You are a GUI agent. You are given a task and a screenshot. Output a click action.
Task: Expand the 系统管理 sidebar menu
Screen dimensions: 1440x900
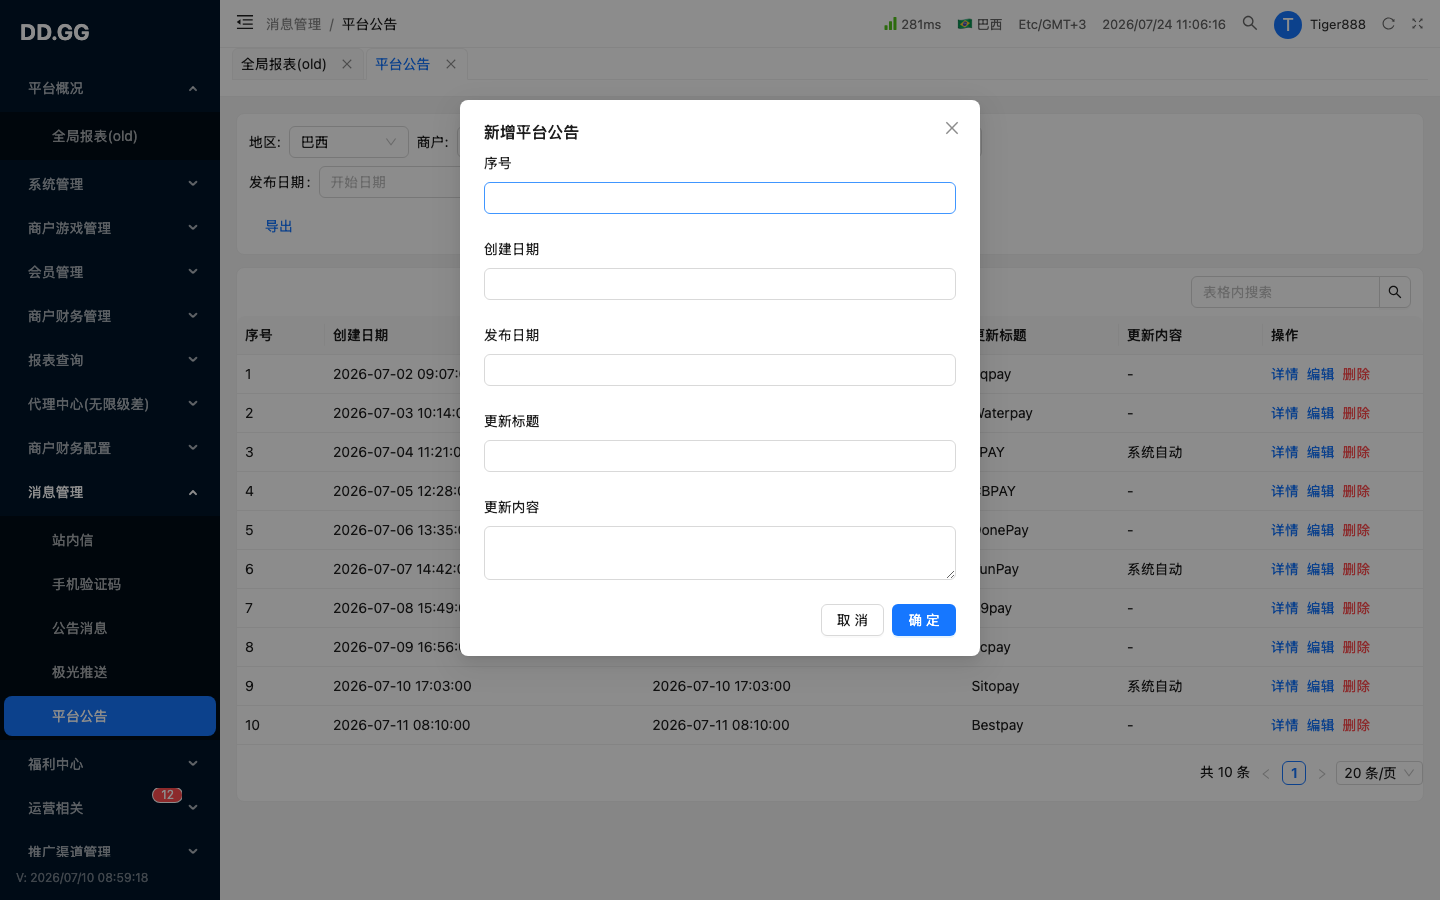click(x=110, y=184)
